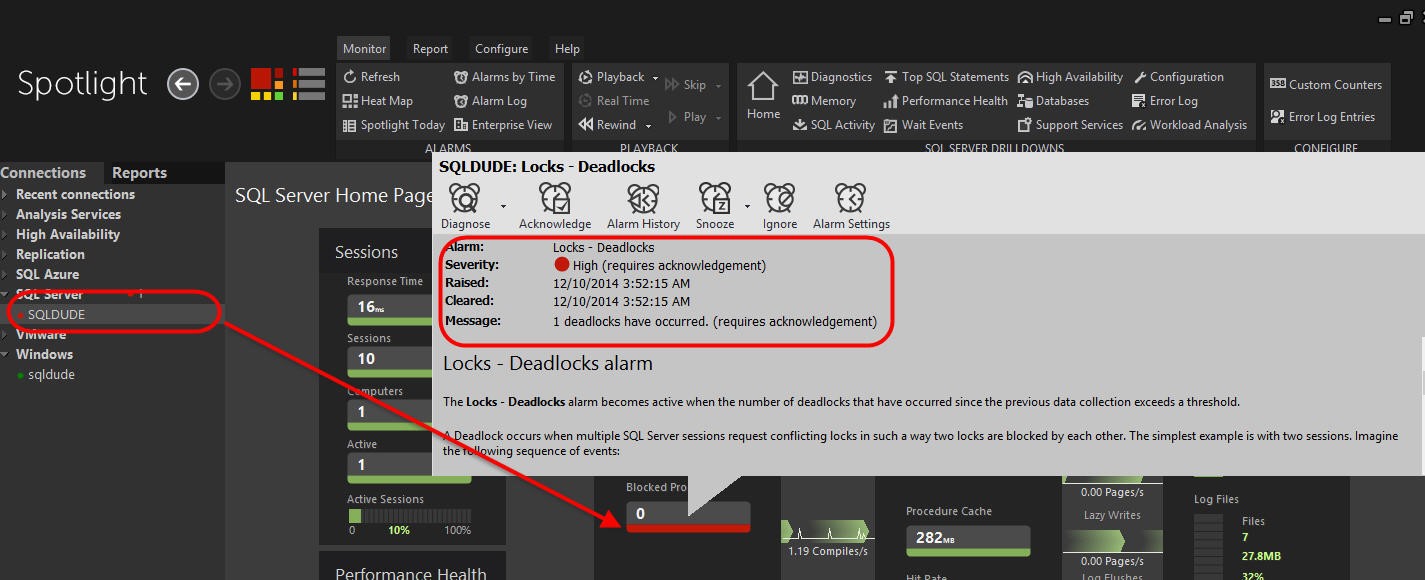Open Heat Map view
Viewport: 1425px width, 580px height.
click(378, 101)
